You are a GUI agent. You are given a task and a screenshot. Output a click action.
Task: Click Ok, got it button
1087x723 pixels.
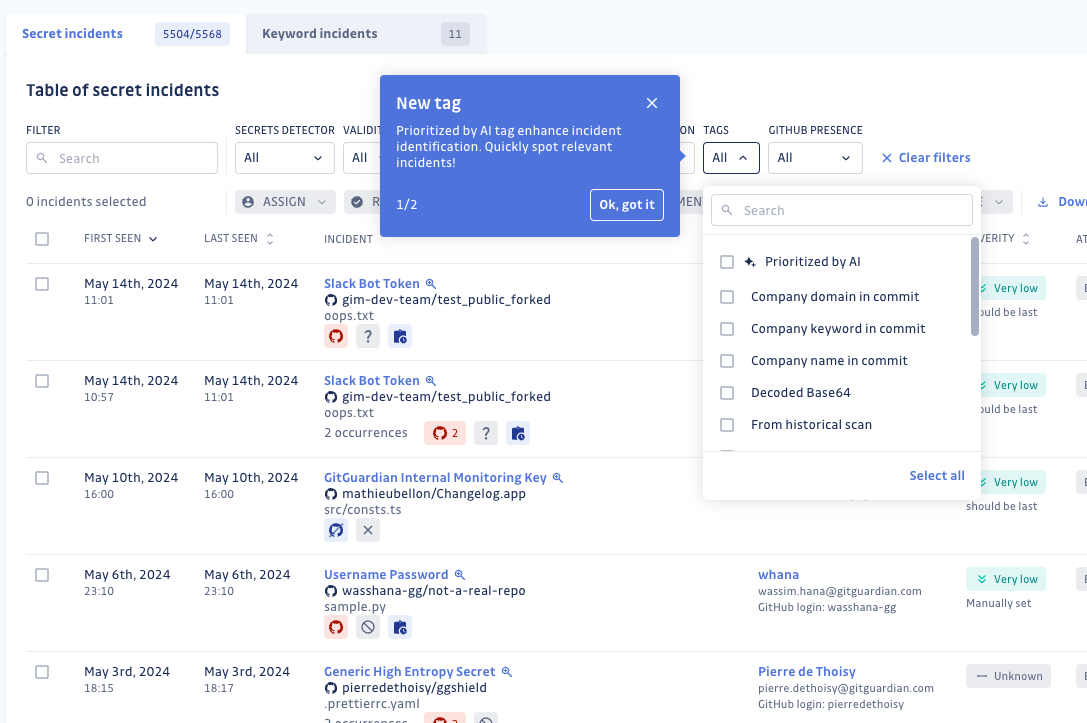click(627, 204)
